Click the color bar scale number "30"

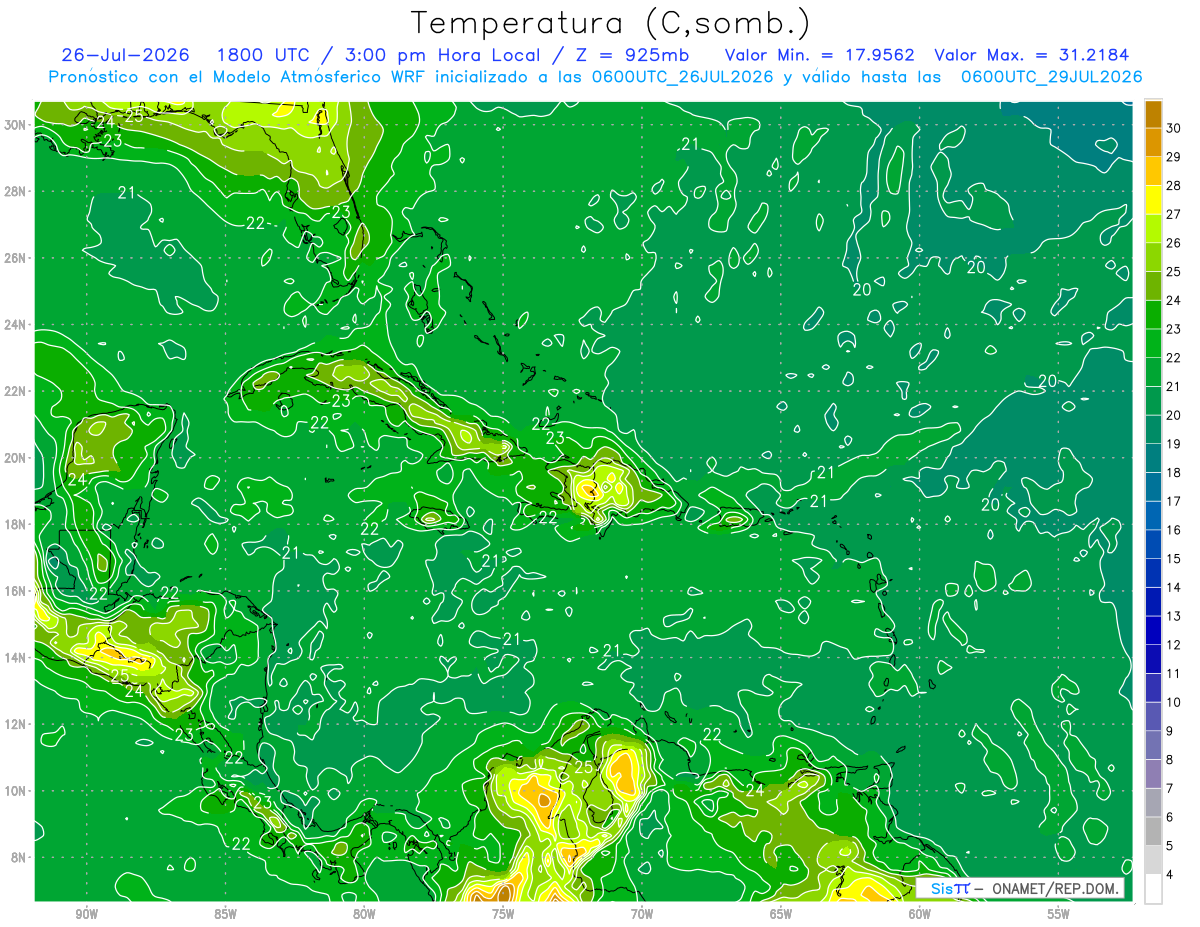[1174, 127]
